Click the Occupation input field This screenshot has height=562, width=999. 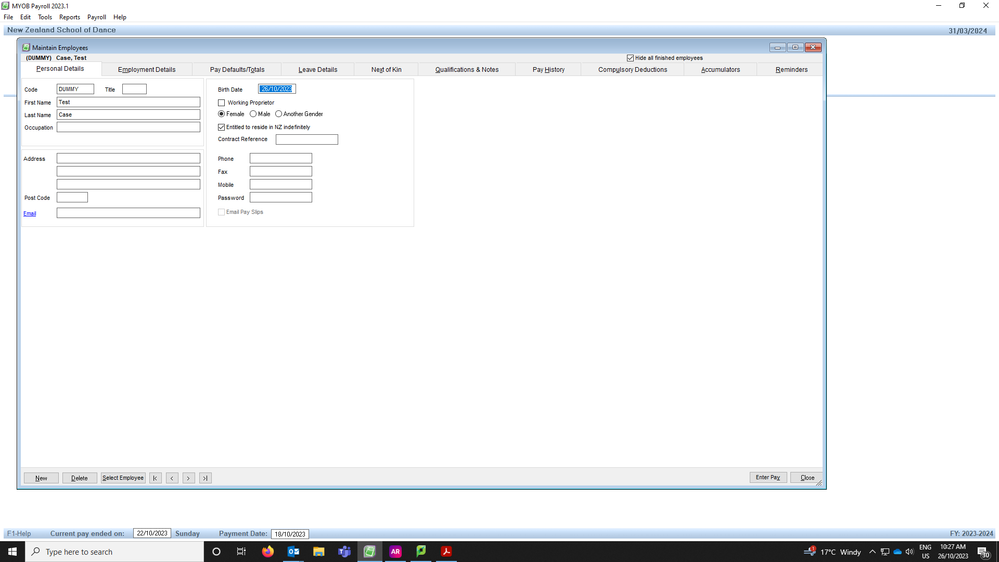coord(128,127)
